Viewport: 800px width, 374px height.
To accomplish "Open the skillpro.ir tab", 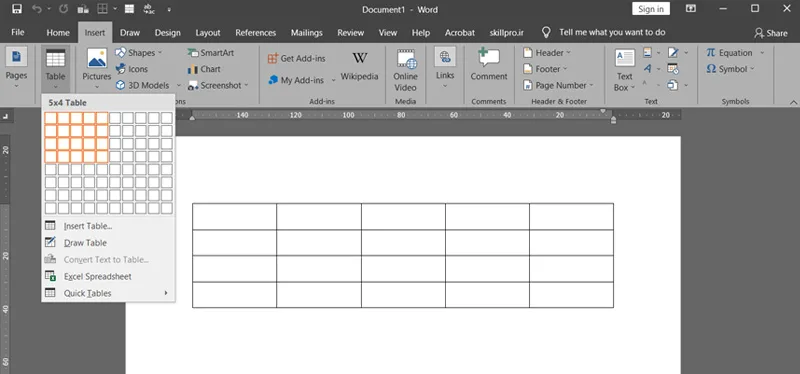I will click(506, 32).
